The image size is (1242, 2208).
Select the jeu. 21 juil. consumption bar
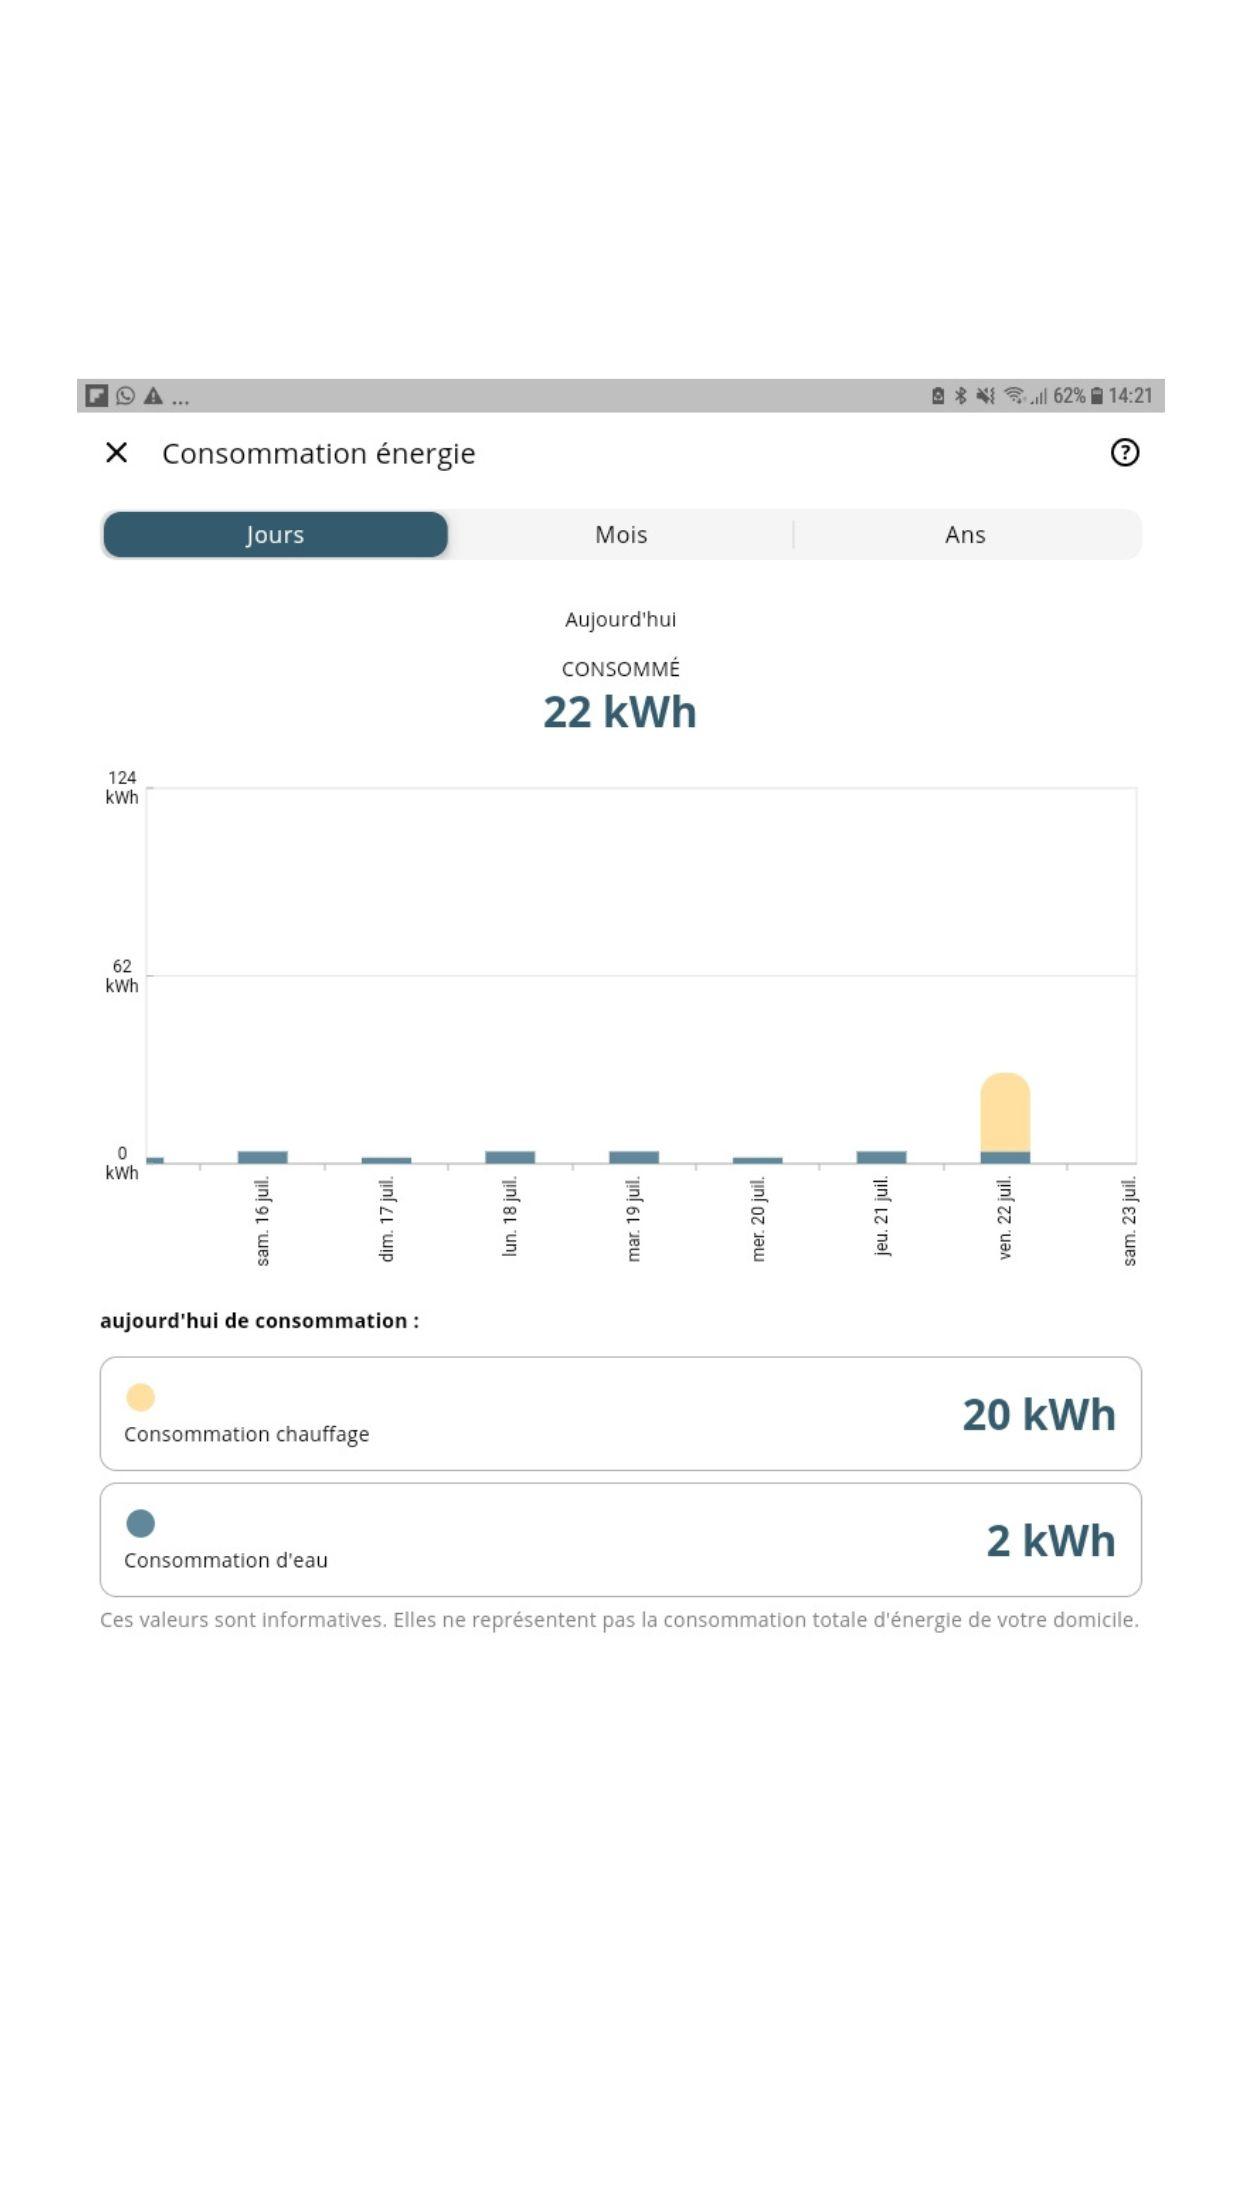tap(881, 1157)
